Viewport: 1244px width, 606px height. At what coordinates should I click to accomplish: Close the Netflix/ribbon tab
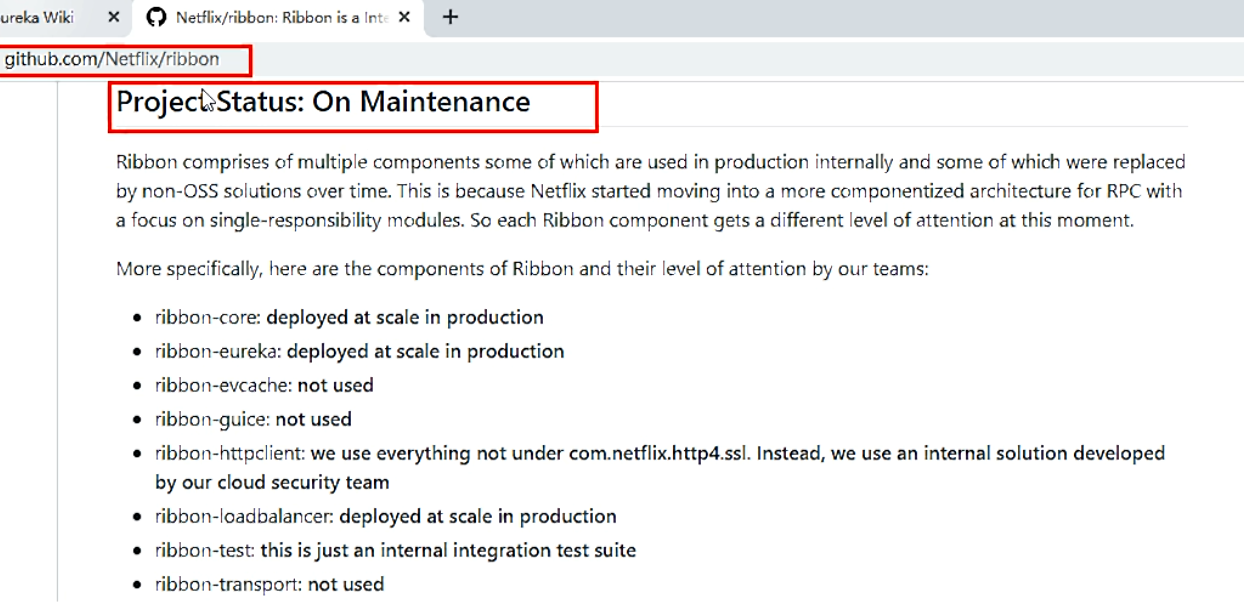(404, 17)
